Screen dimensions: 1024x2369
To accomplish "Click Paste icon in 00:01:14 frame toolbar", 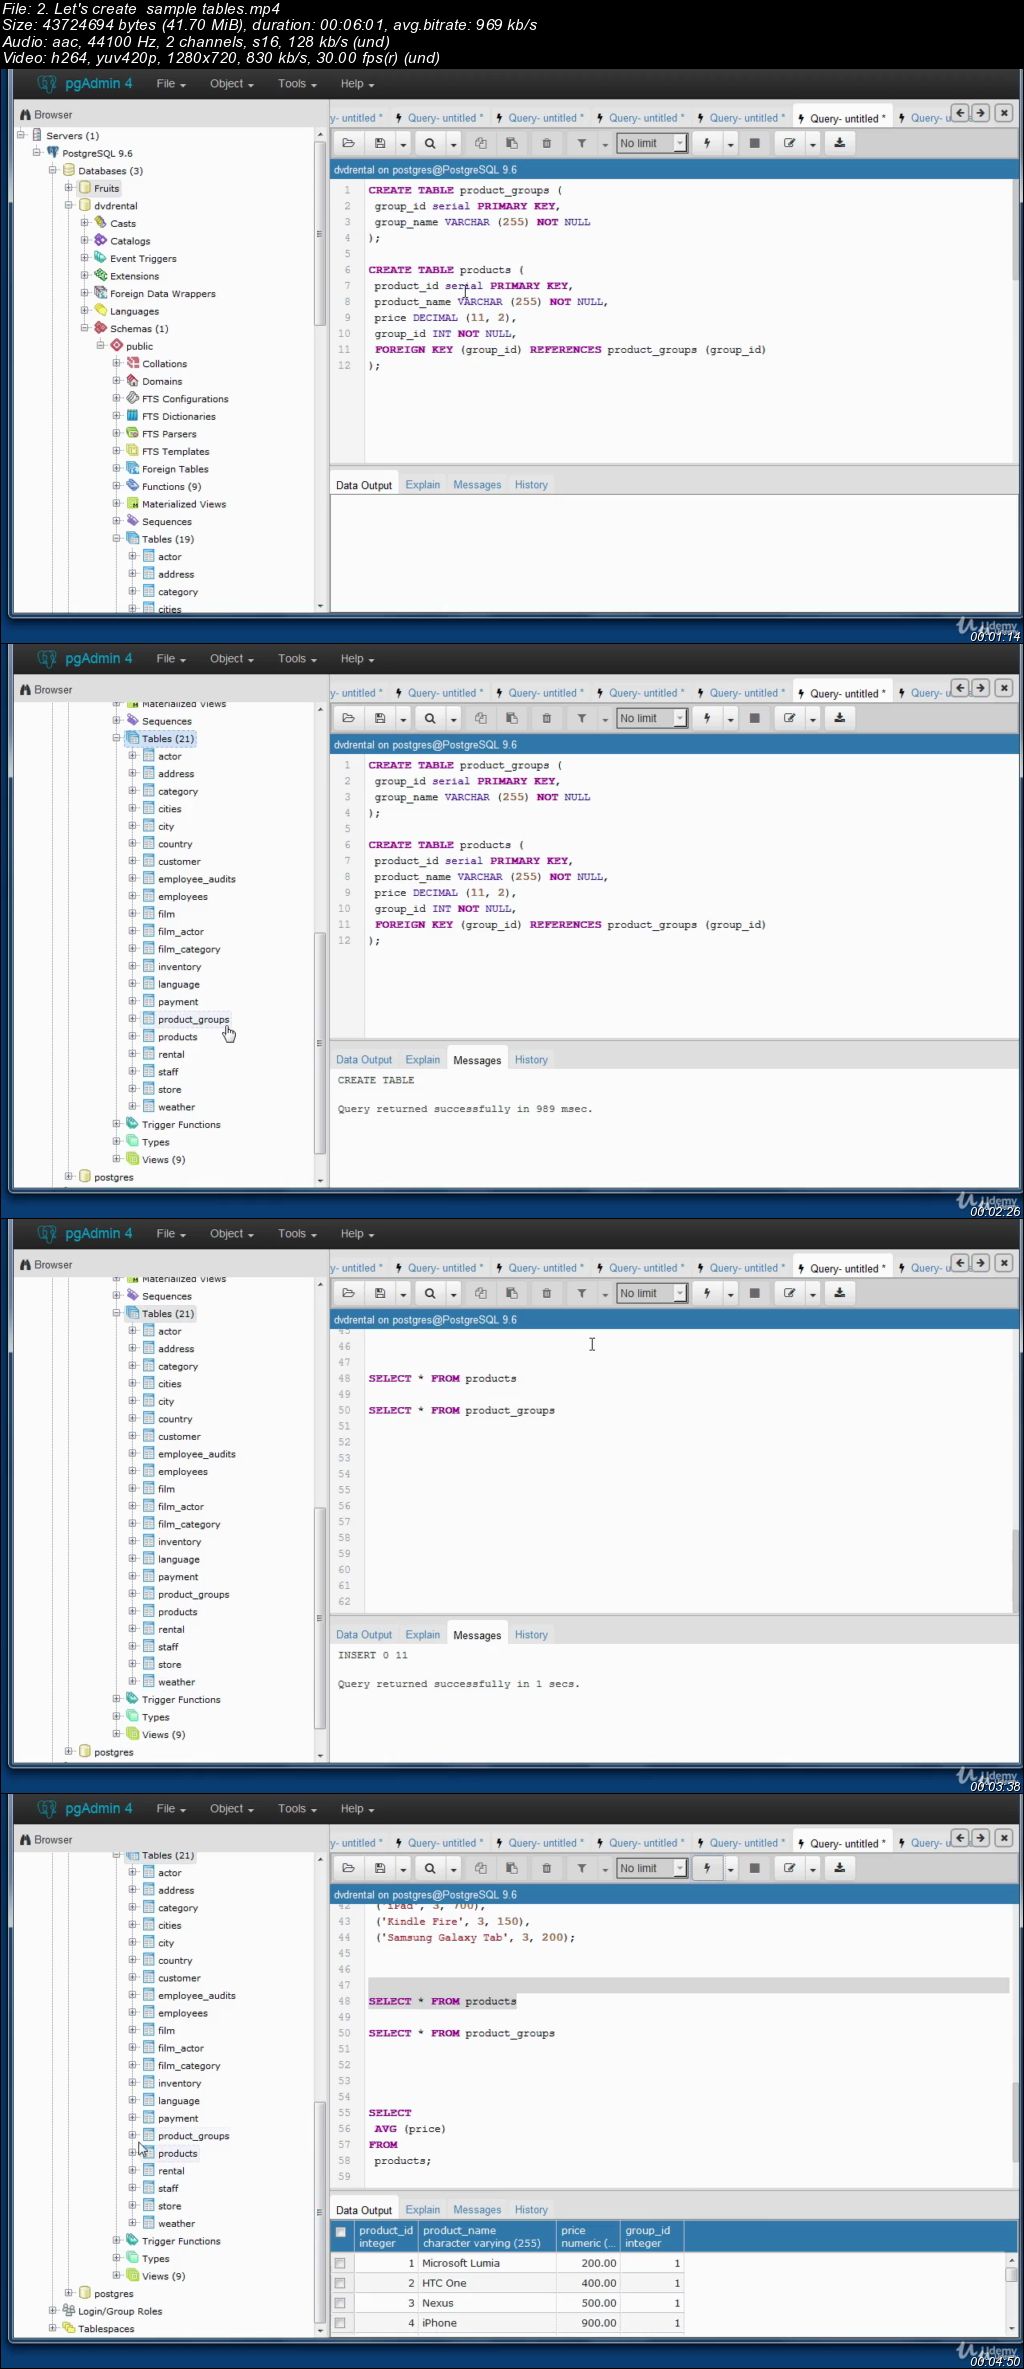I will click(512, 143).
